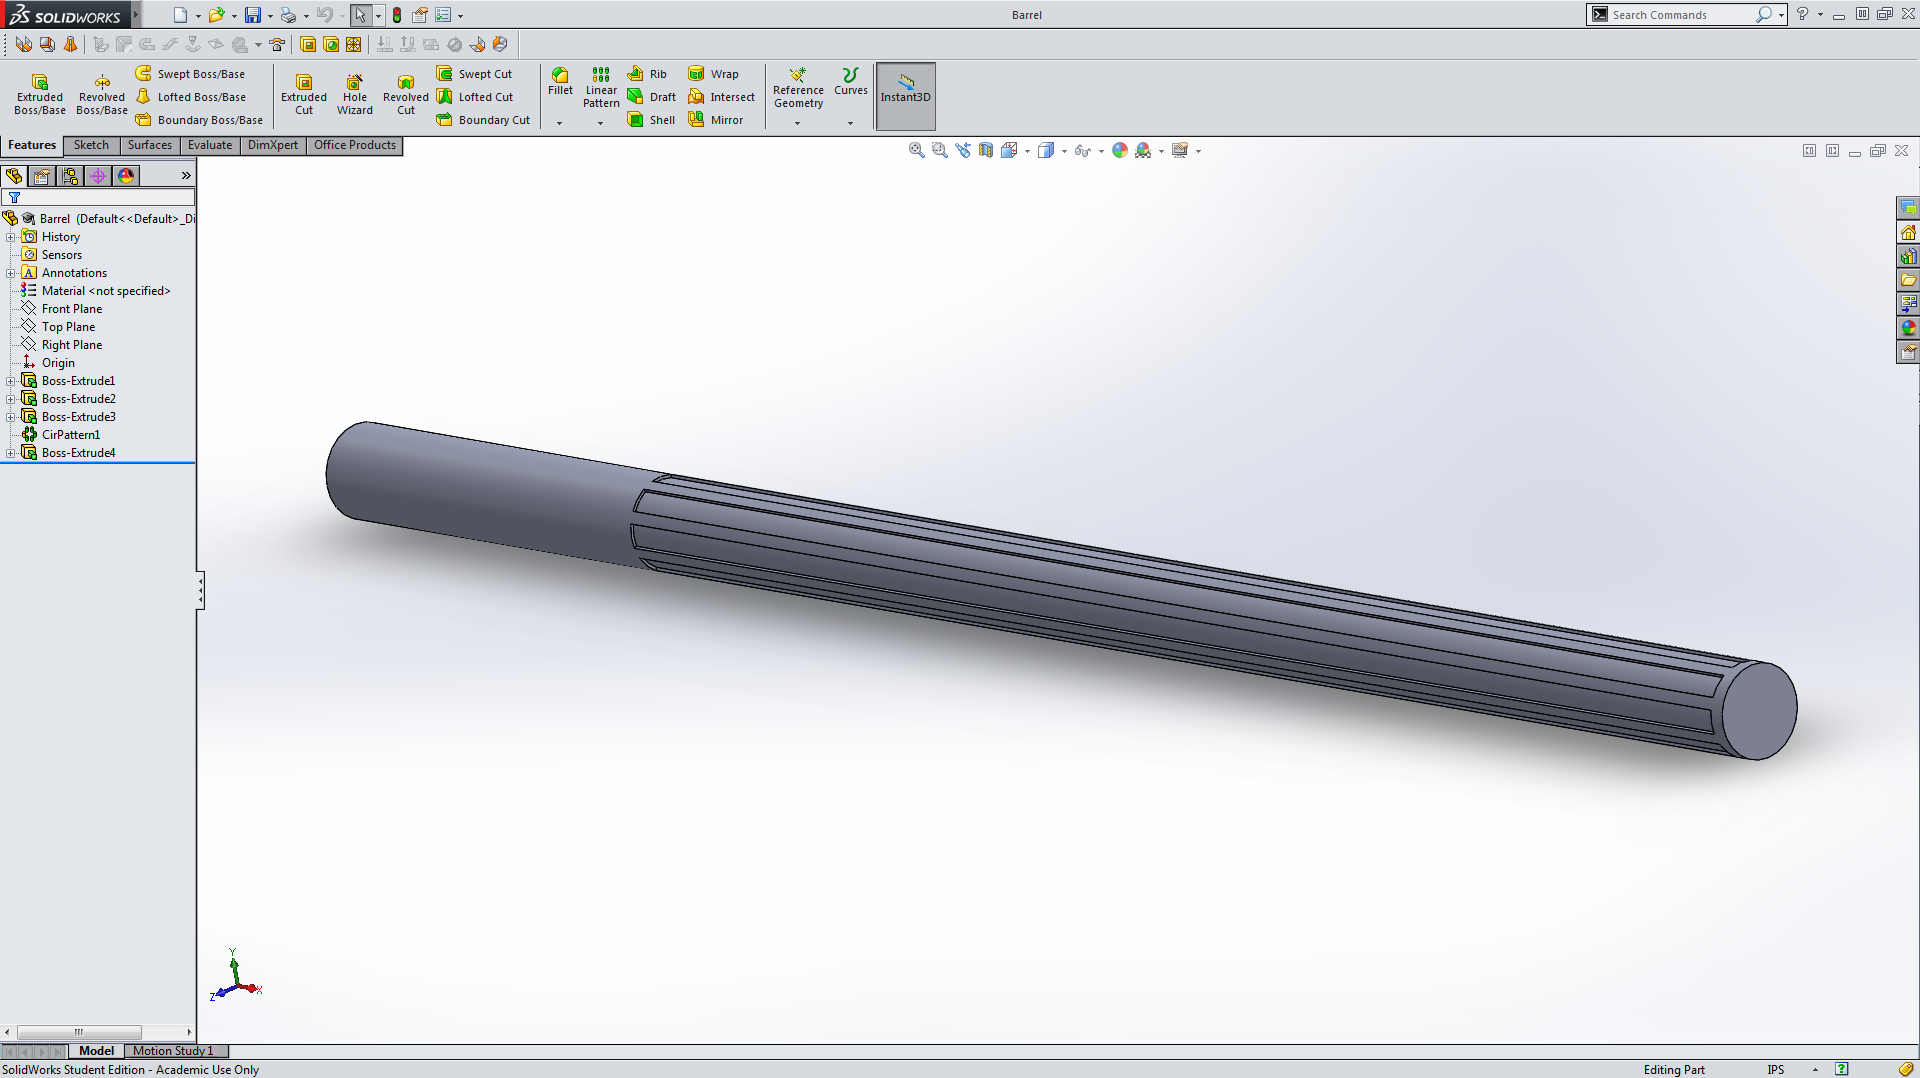Viewport: 1920px width, 1078px height.
Task: Open the Evaluate tab
Action: [x=210, y=145]
